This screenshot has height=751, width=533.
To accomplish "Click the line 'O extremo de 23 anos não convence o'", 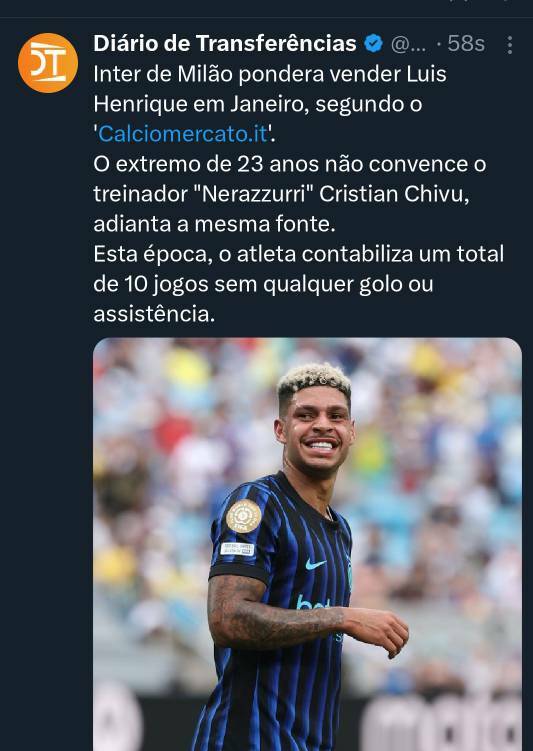I will [290, 164].
